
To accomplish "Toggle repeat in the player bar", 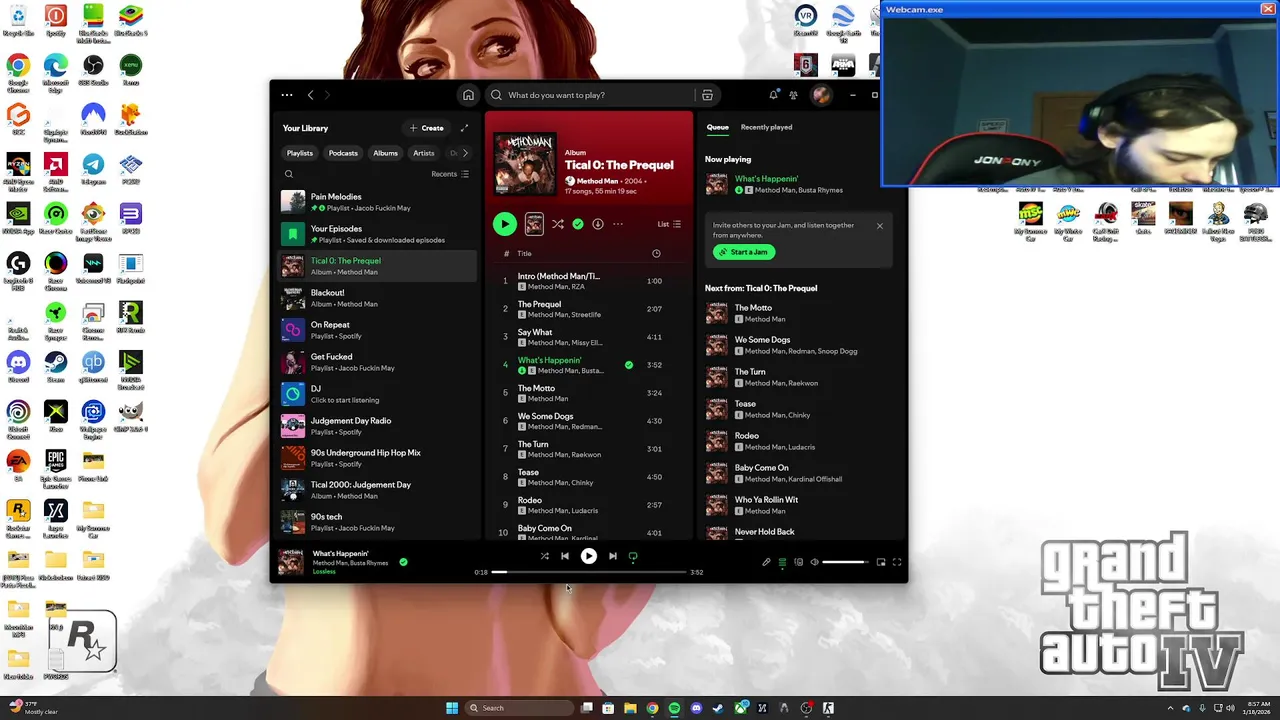I will click(x=633, y=556).
